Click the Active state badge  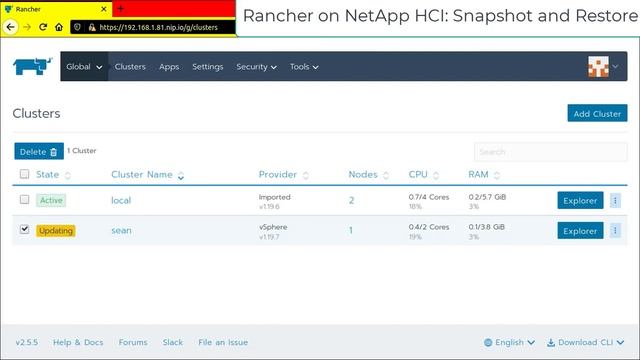tap(51, 200)
